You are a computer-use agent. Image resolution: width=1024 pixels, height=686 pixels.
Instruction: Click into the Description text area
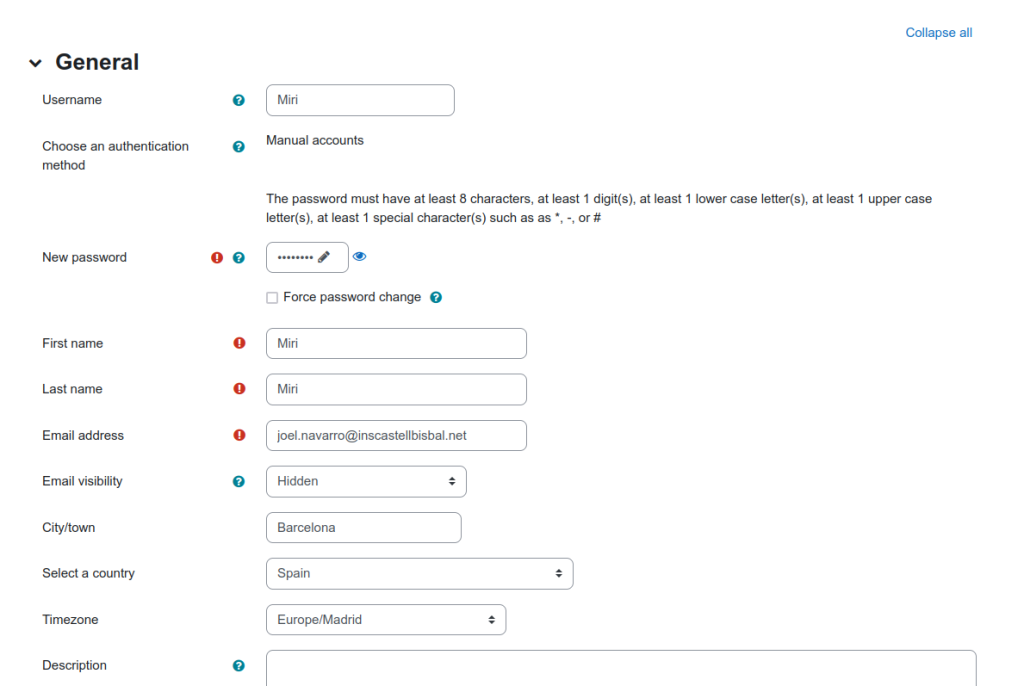point(620,667)
